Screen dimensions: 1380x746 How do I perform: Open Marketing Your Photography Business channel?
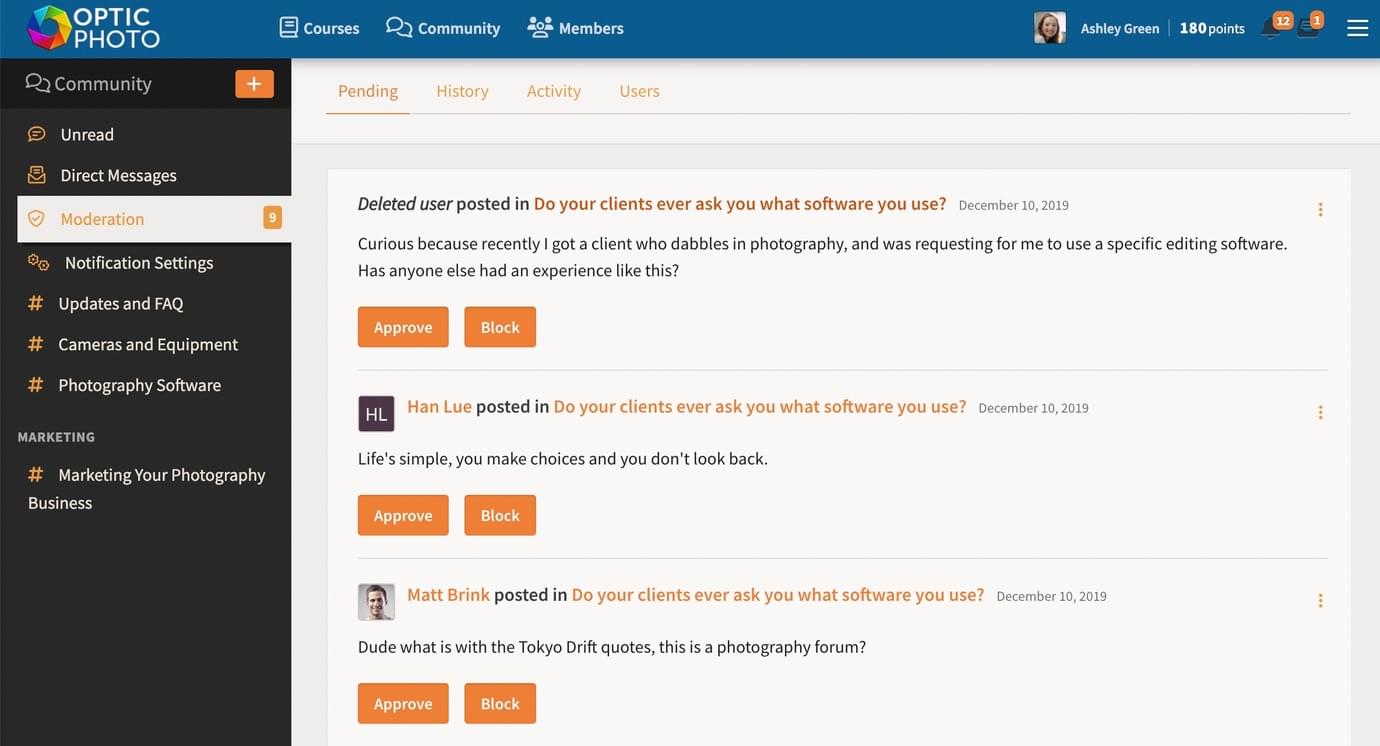tap(147, 488)
